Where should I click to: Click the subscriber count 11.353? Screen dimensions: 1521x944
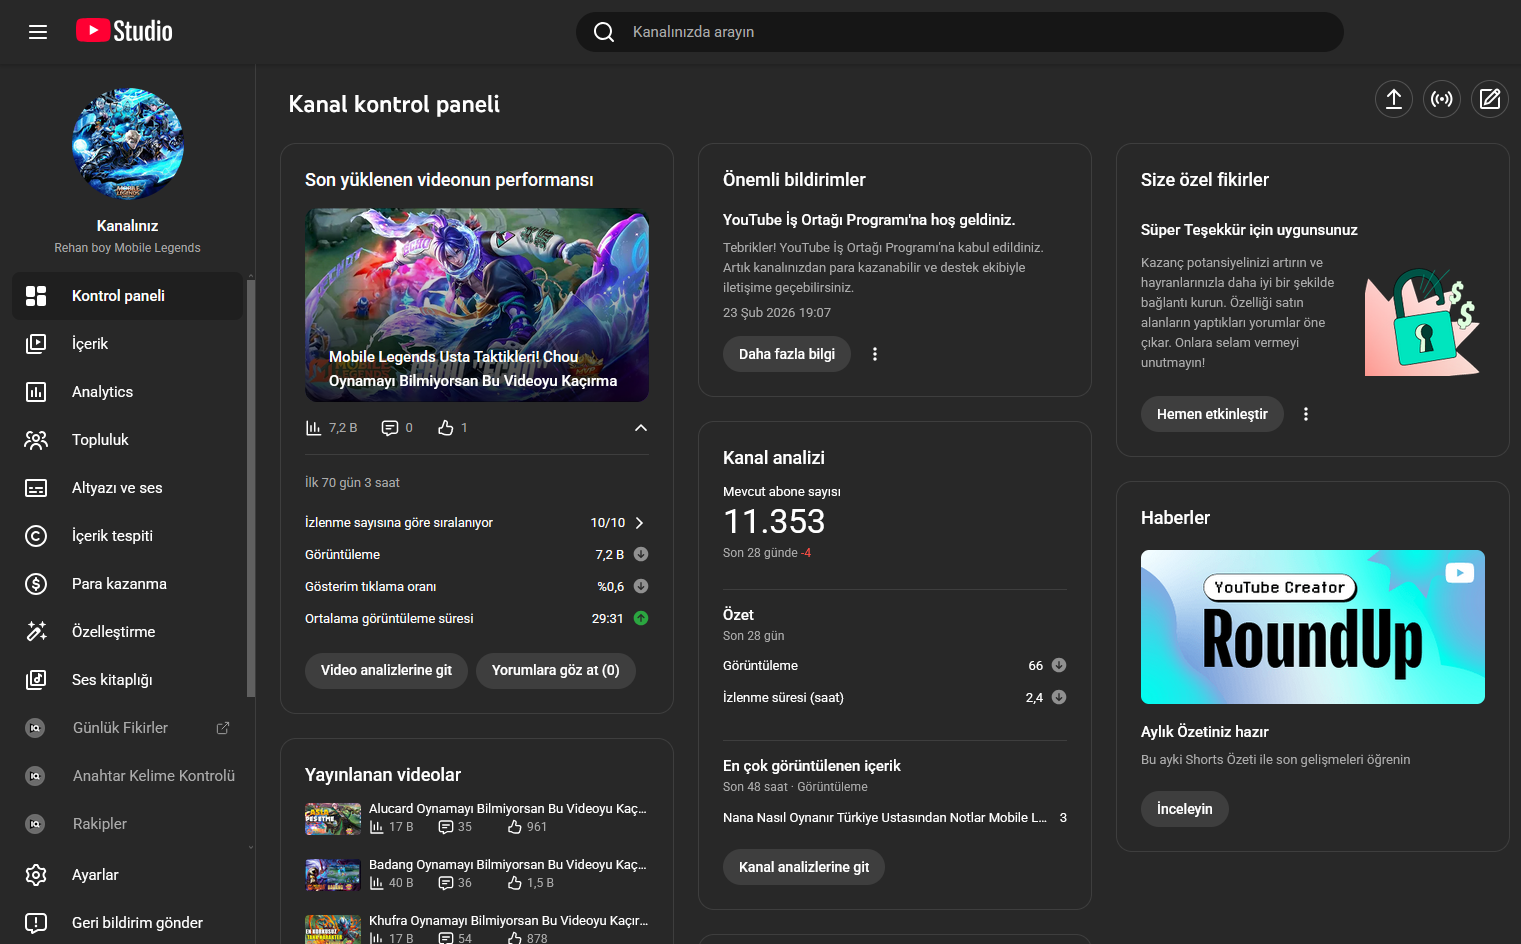(774, 522)
